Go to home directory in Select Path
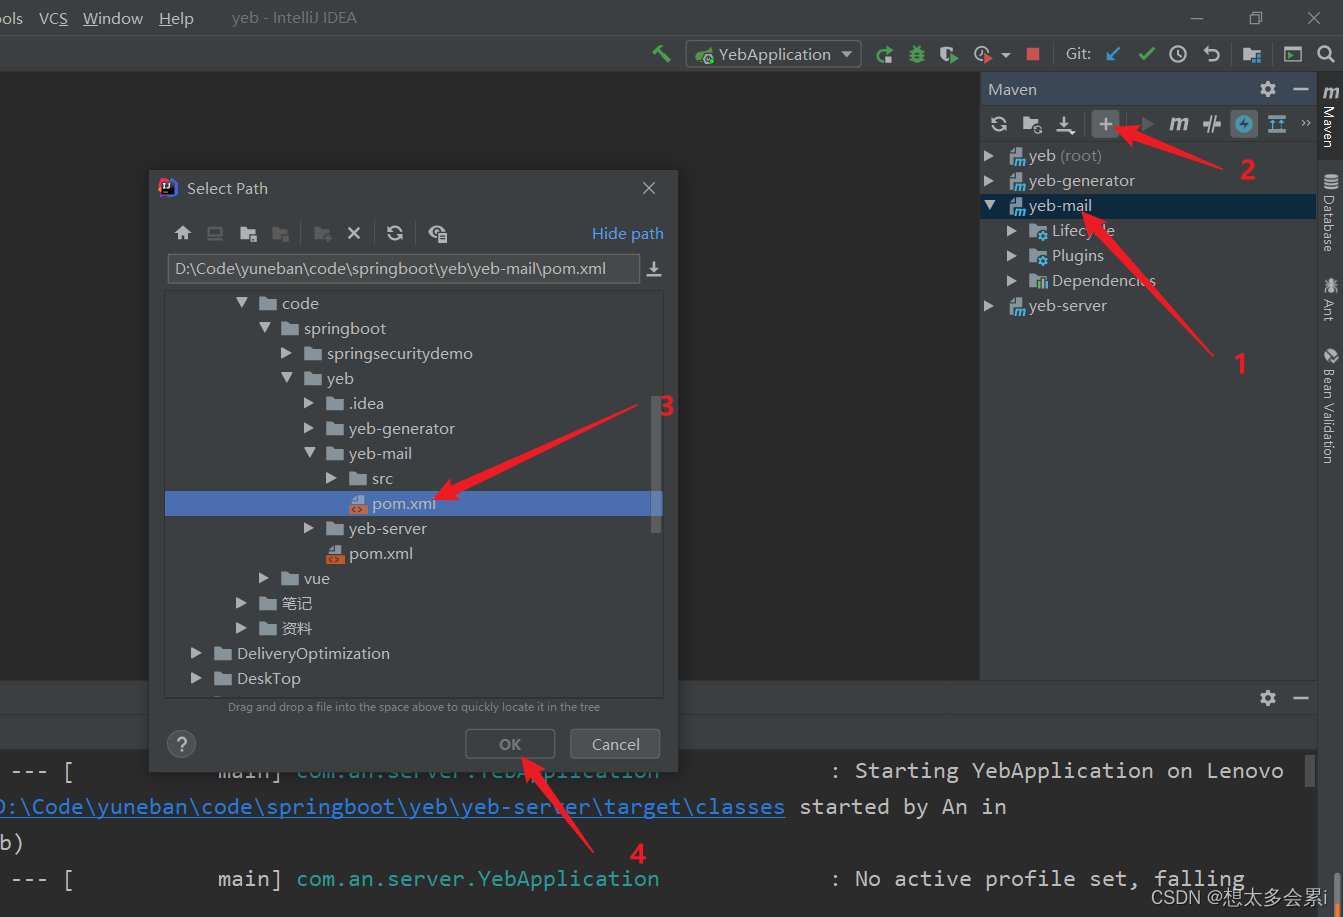The width and height of the screenshot is (1343, 917). (x=182, y=233)
